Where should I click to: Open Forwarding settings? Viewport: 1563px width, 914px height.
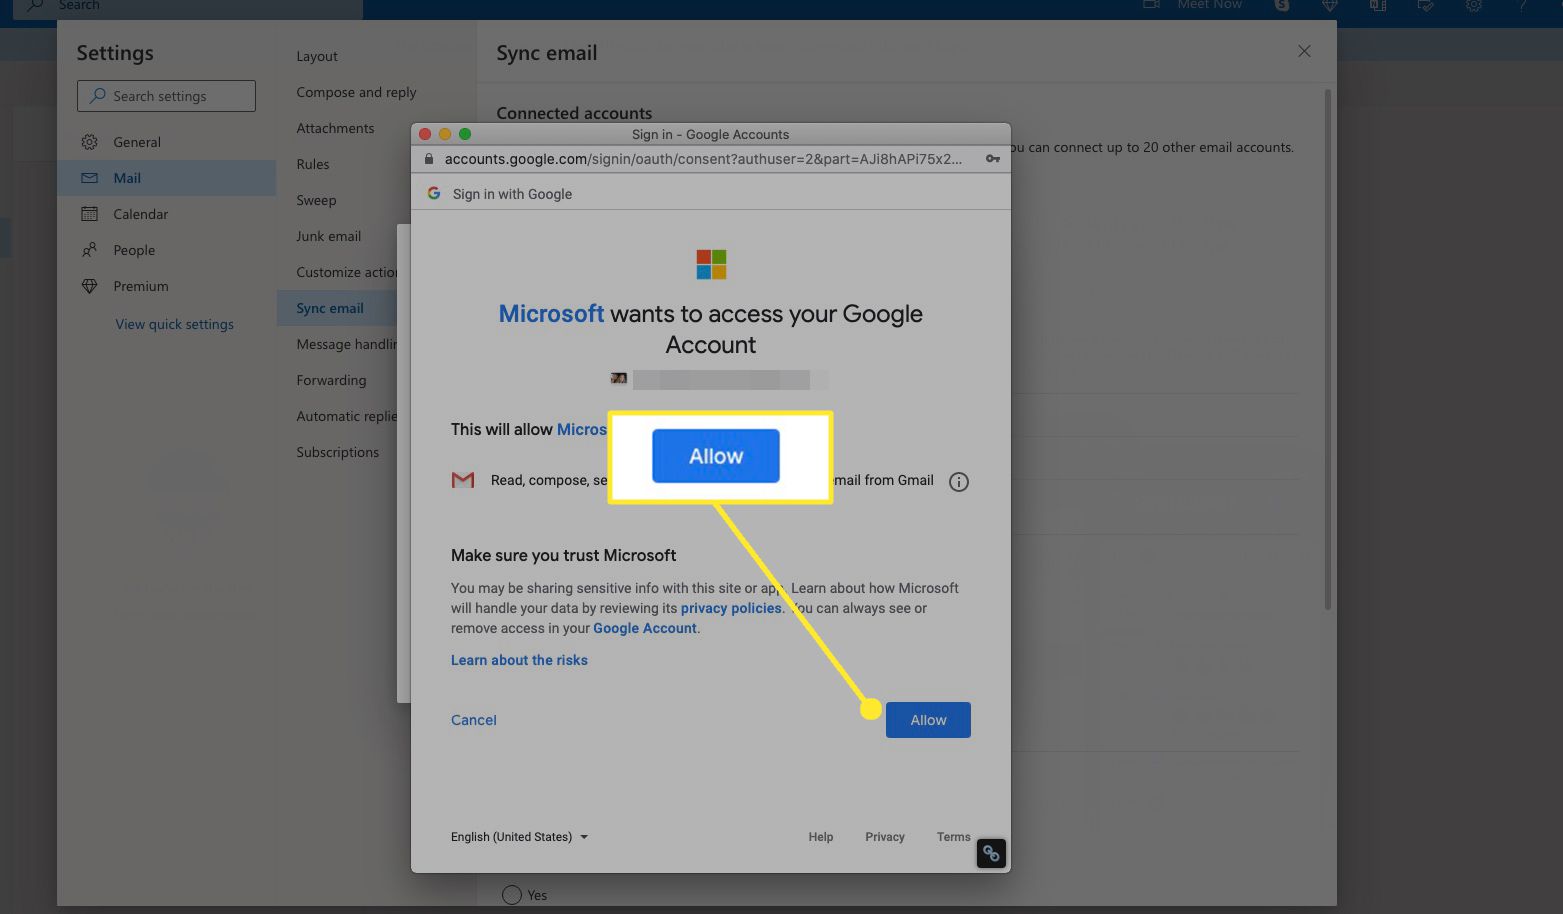click(x=331, y=380)
